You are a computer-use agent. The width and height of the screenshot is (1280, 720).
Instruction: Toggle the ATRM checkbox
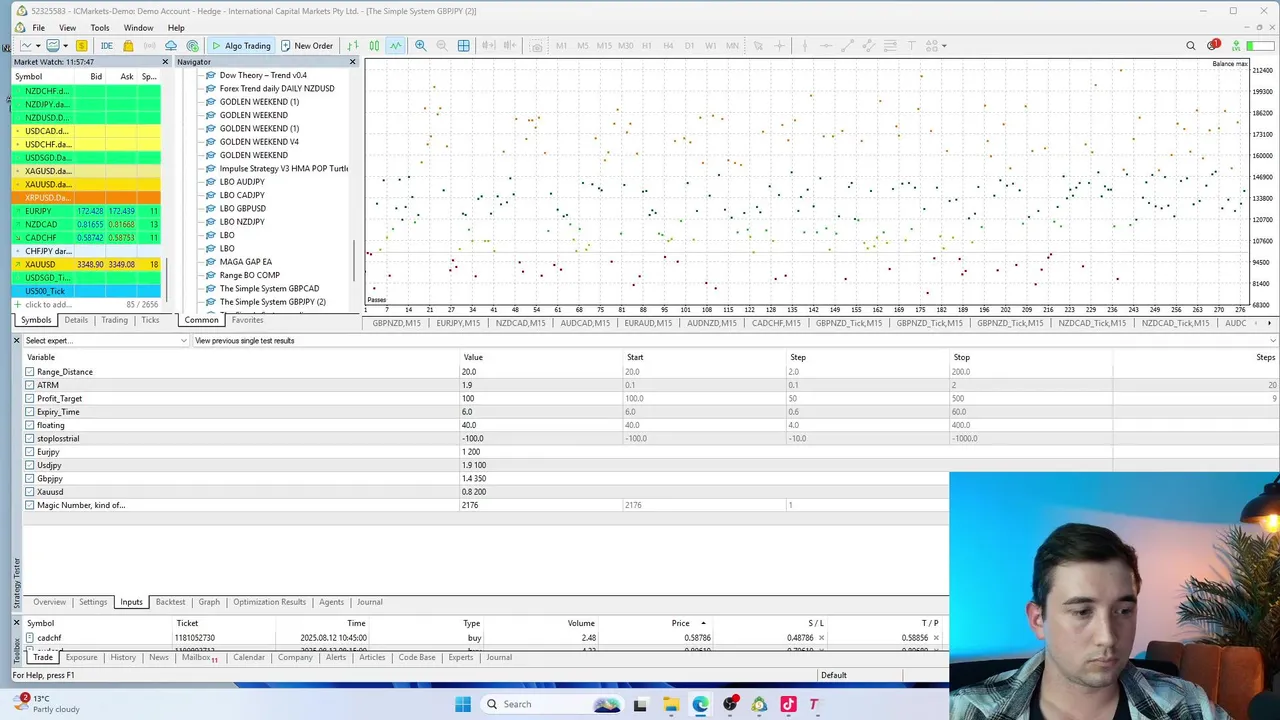click(x=29, y=385)
